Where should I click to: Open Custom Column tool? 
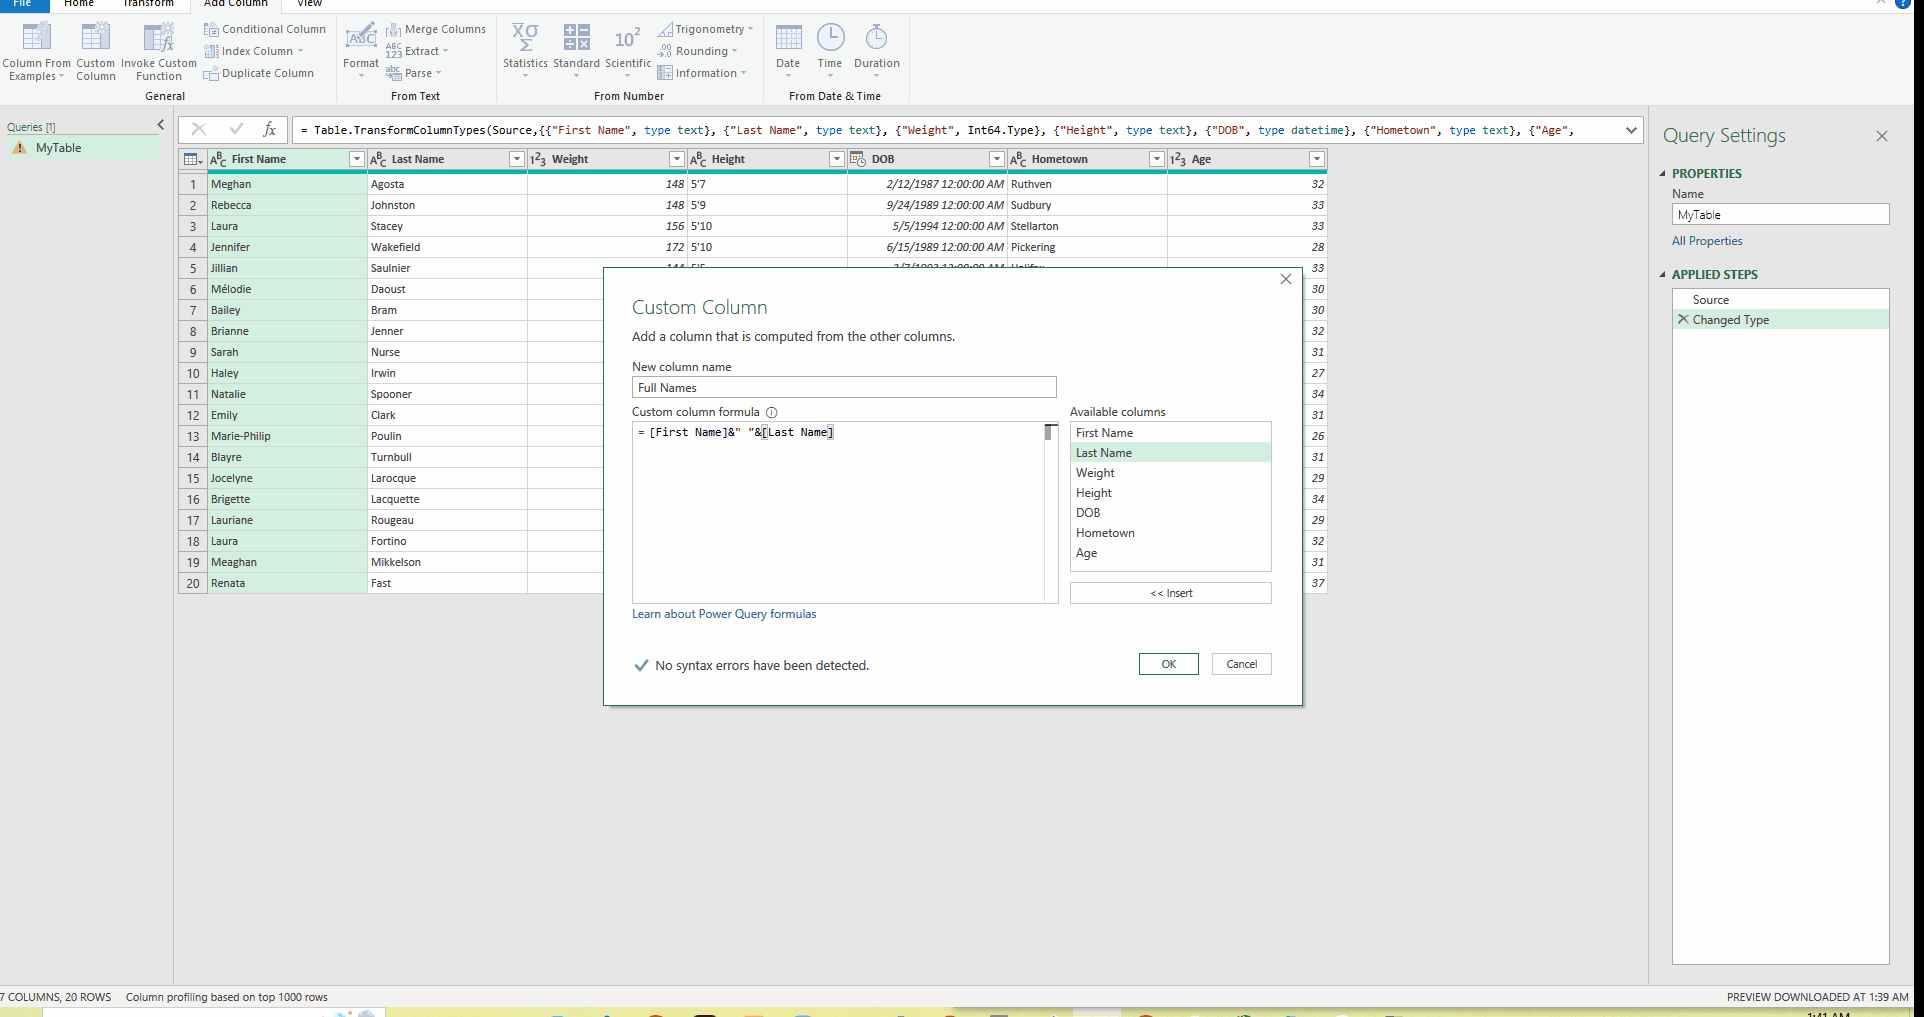click(x=96, y=52)
